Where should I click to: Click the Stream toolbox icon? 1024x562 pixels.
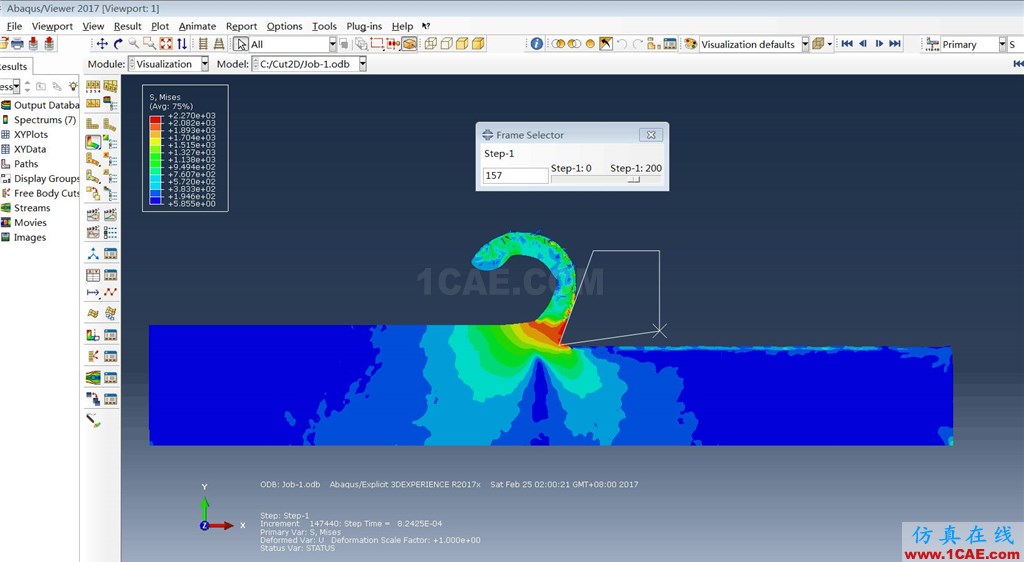coord(93,377)
